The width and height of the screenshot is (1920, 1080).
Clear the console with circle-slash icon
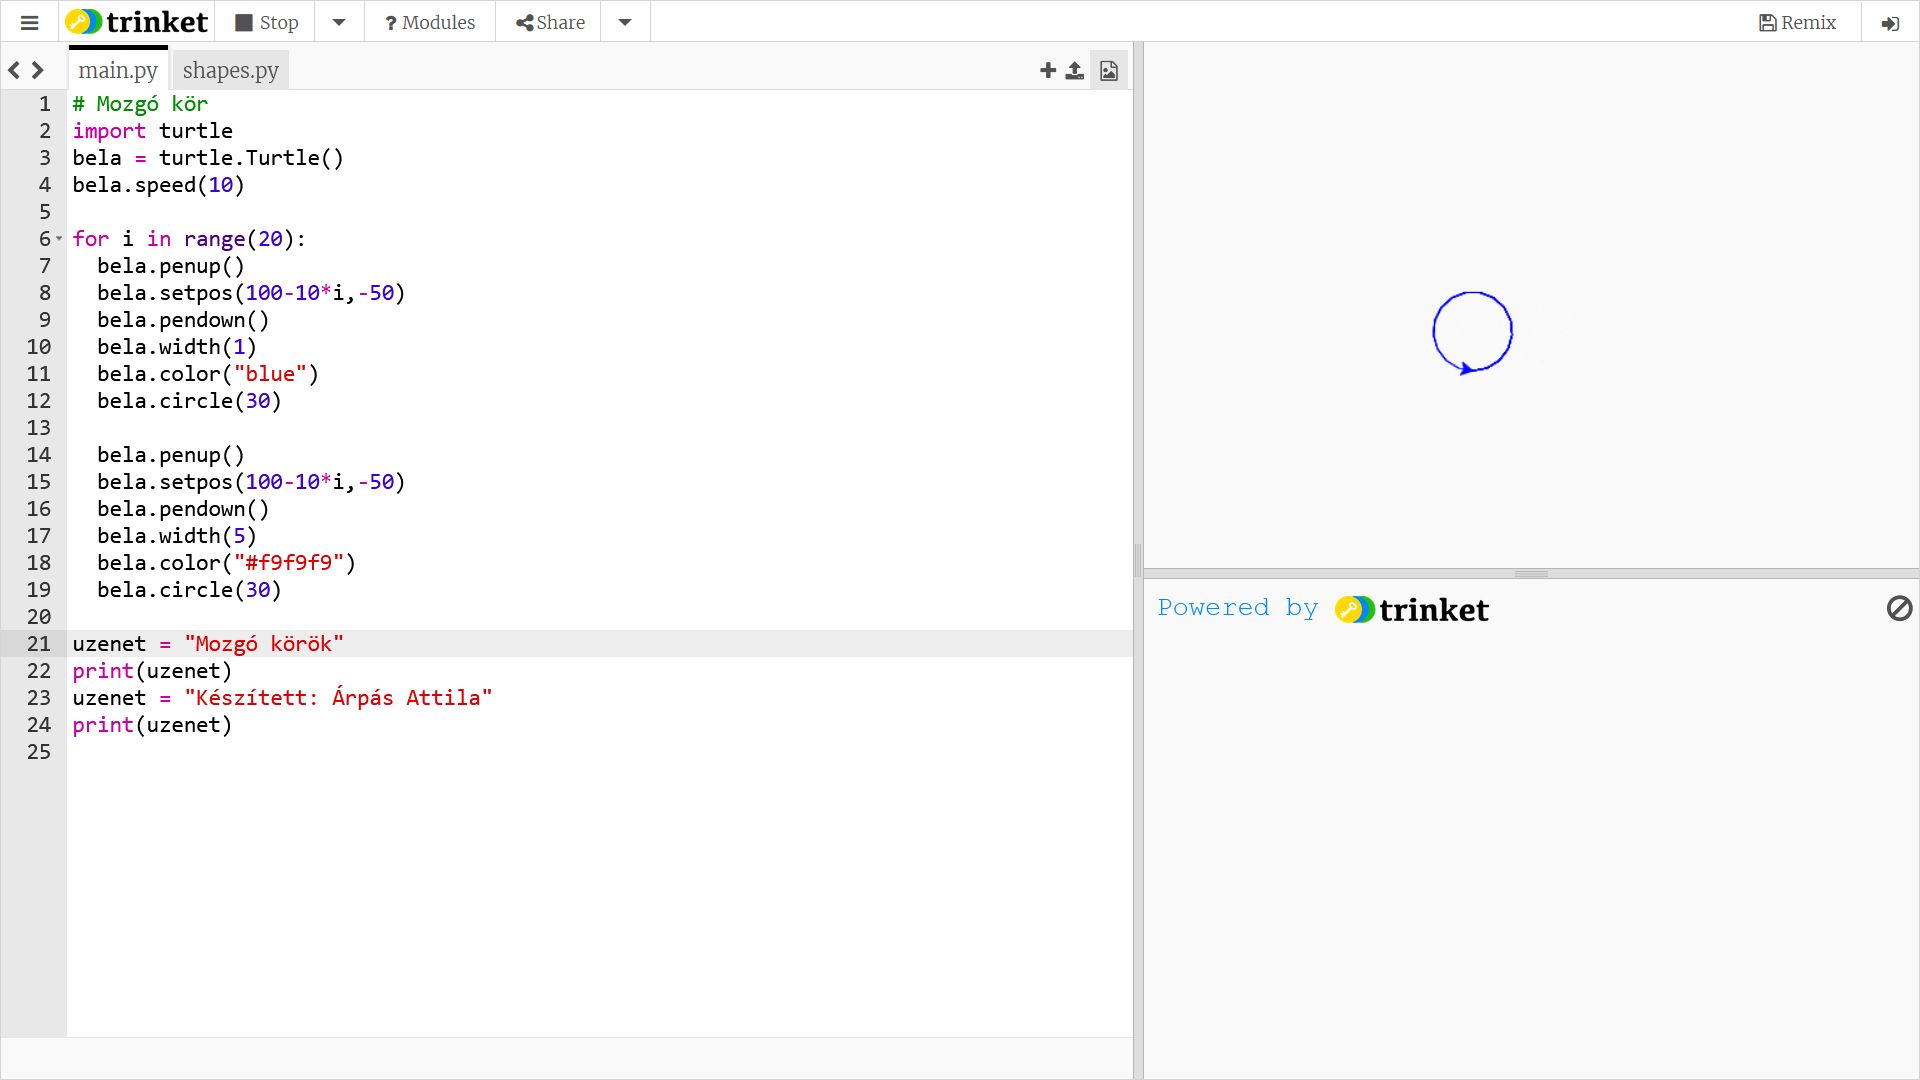(1899, 608)
